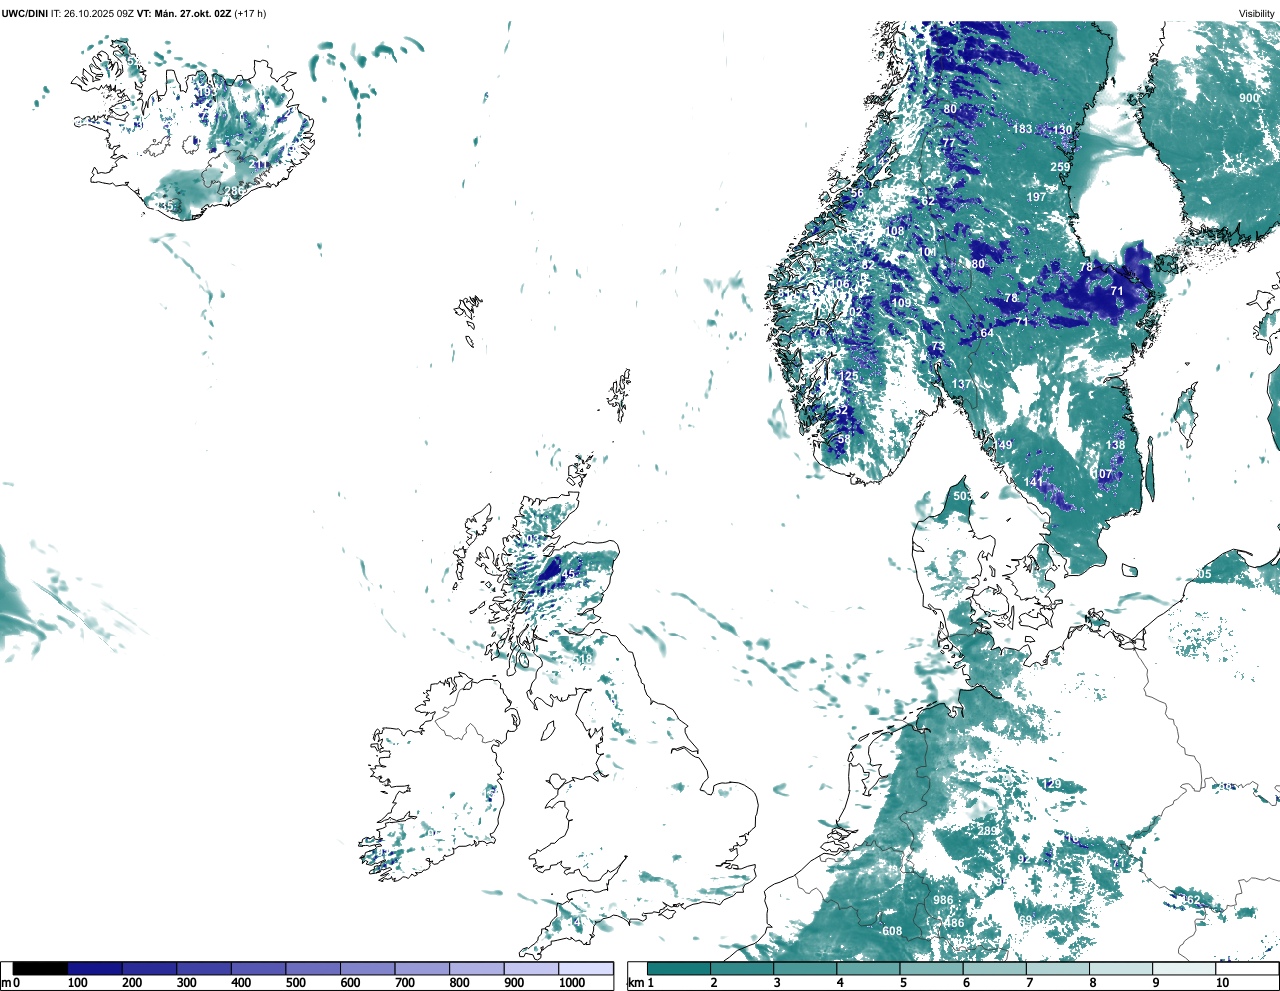1280x991 pixels.
Task: Click the '286' visibility value in Iceland
Action: (234, 190)
